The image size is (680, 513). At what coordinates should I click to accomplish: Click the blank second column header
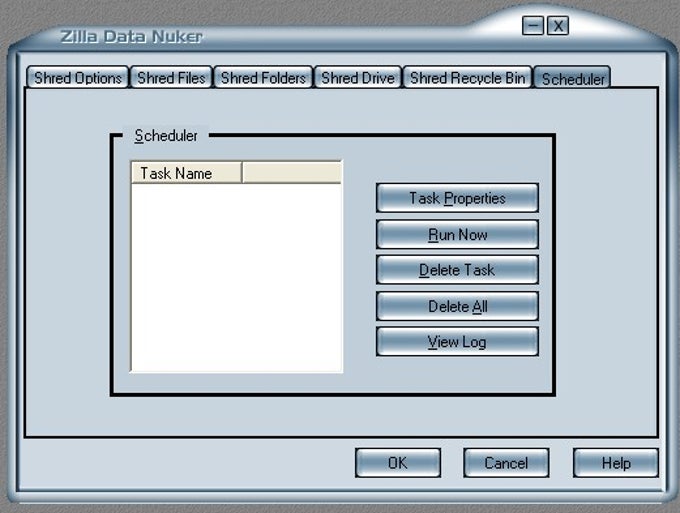coord(292,173)
